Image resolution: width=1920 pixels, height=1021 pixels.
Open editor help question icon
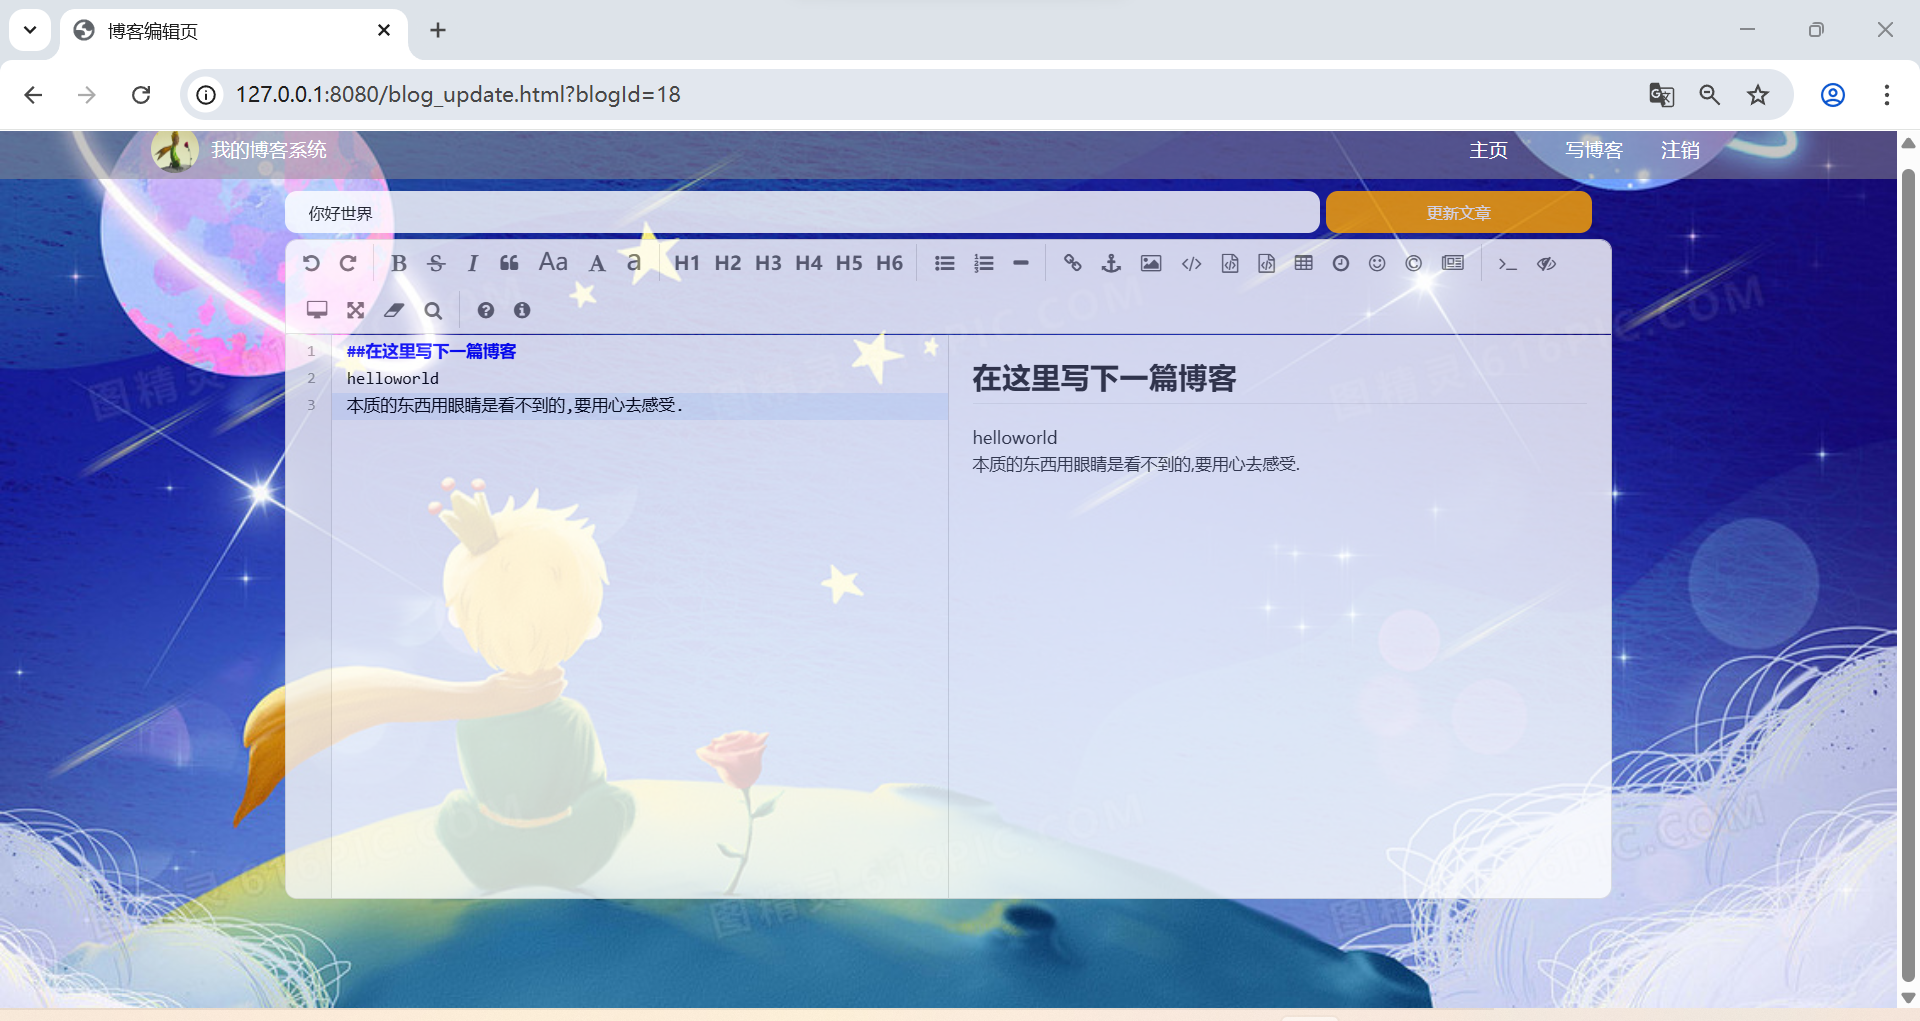[x=485, y=310]
